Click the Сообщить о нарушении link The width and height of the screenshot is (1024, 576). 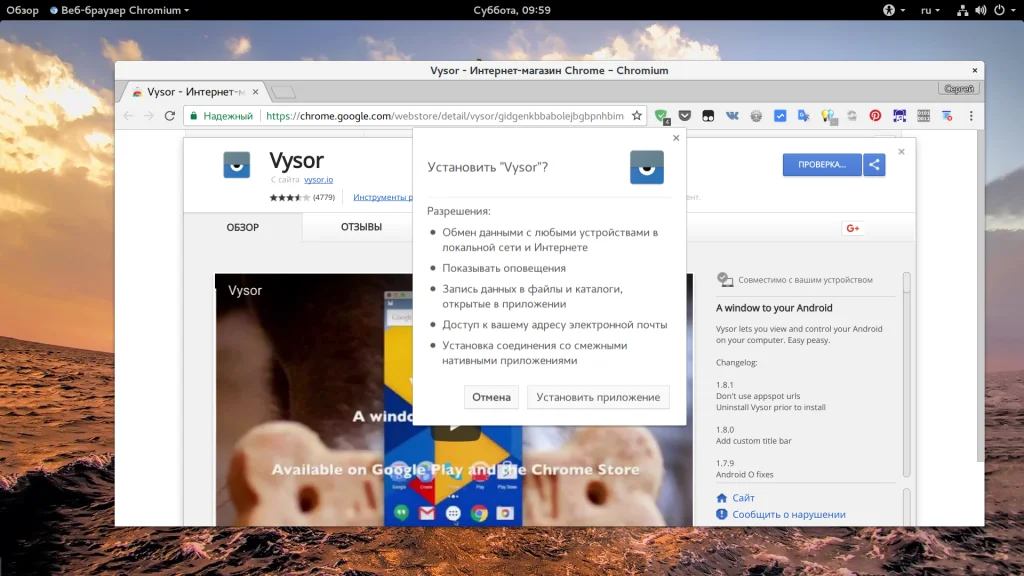(x=788, y=515)
